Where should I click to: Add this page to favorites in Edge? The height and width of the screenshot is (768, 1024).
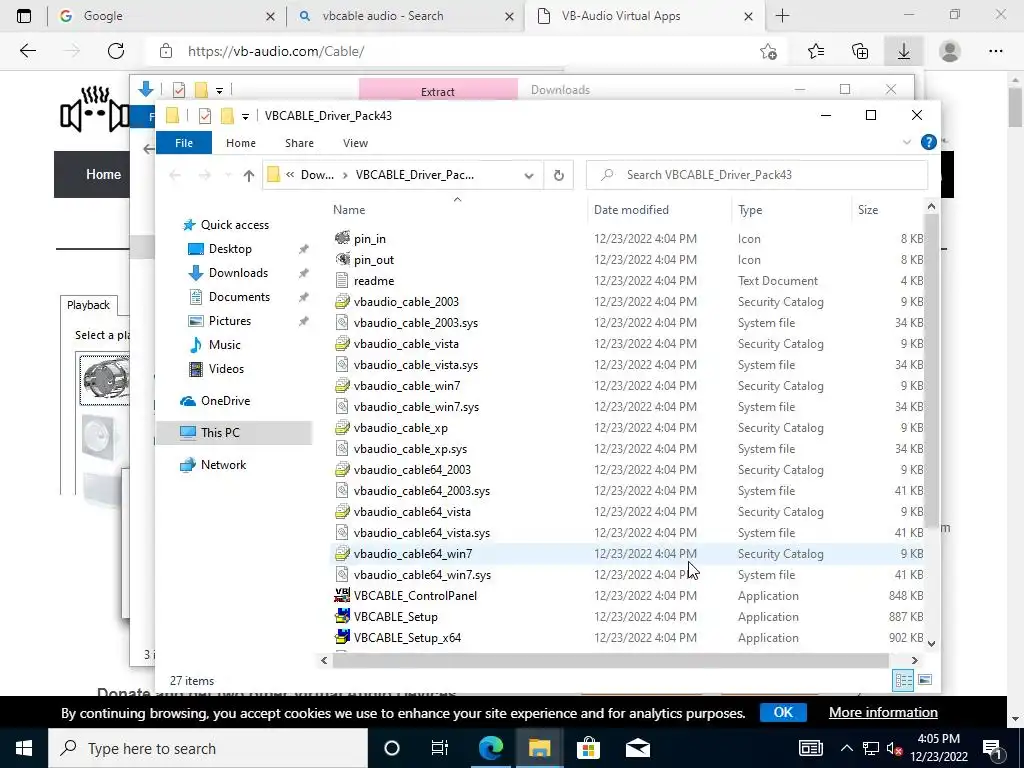pyautogui.click(x=769, y=51)
